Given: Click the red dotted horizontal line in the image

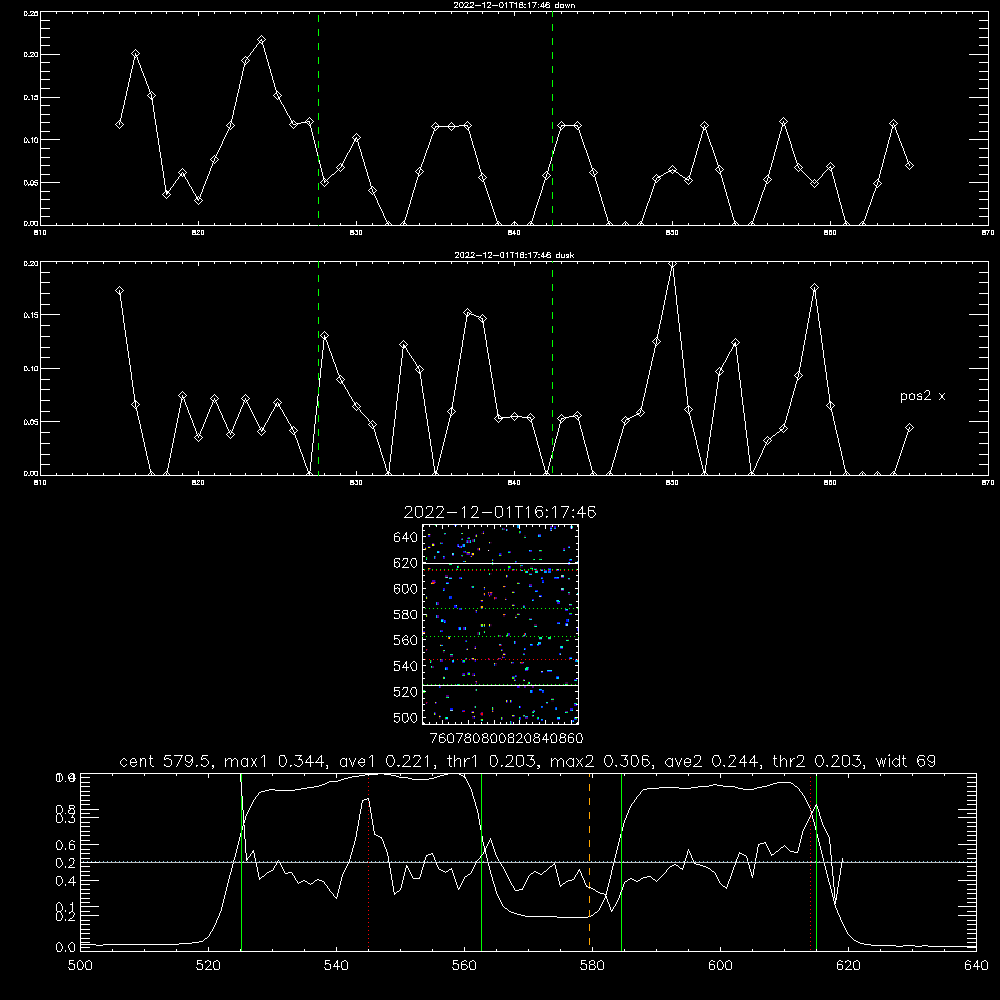Looking at the screenshot, I should [x=500, y=660].
